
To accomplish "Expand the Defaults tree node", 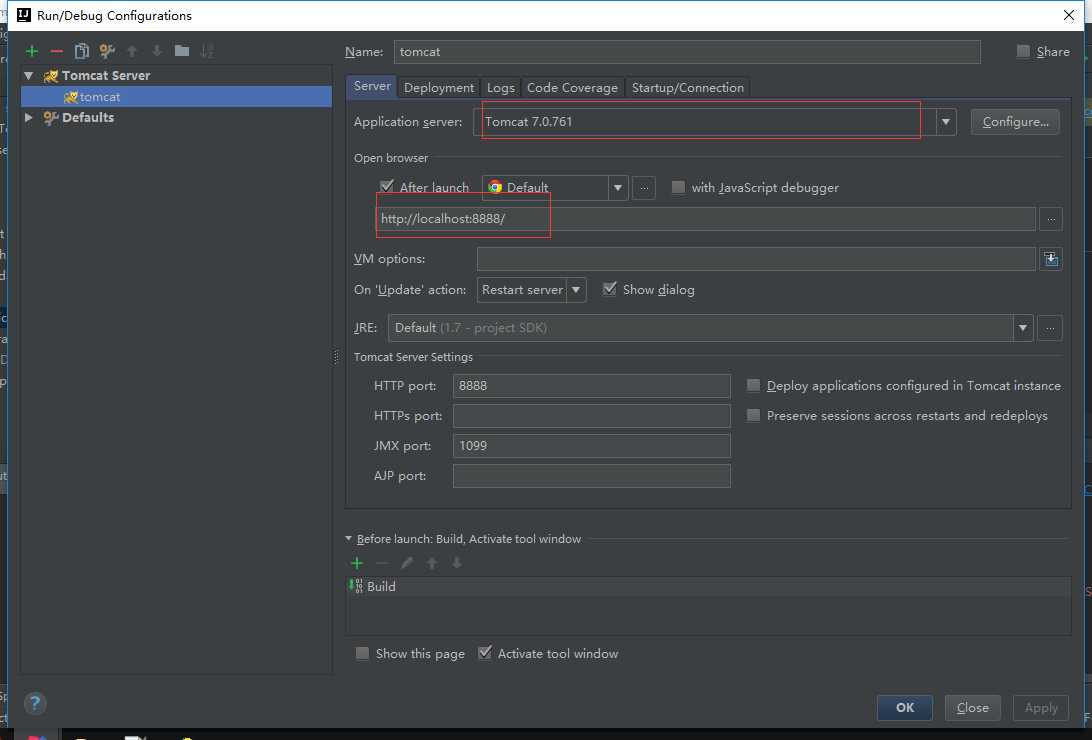I will (29, 118).
